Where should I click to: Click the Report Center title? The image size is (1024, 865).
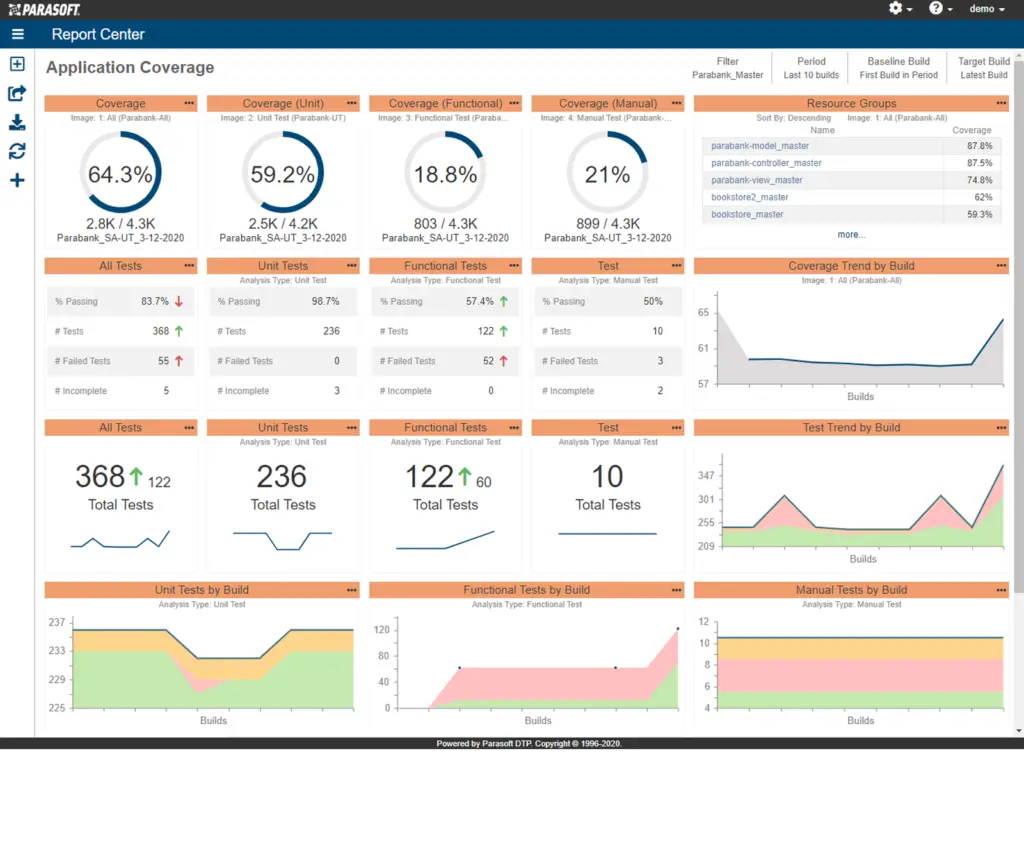(x=98, y=34)
